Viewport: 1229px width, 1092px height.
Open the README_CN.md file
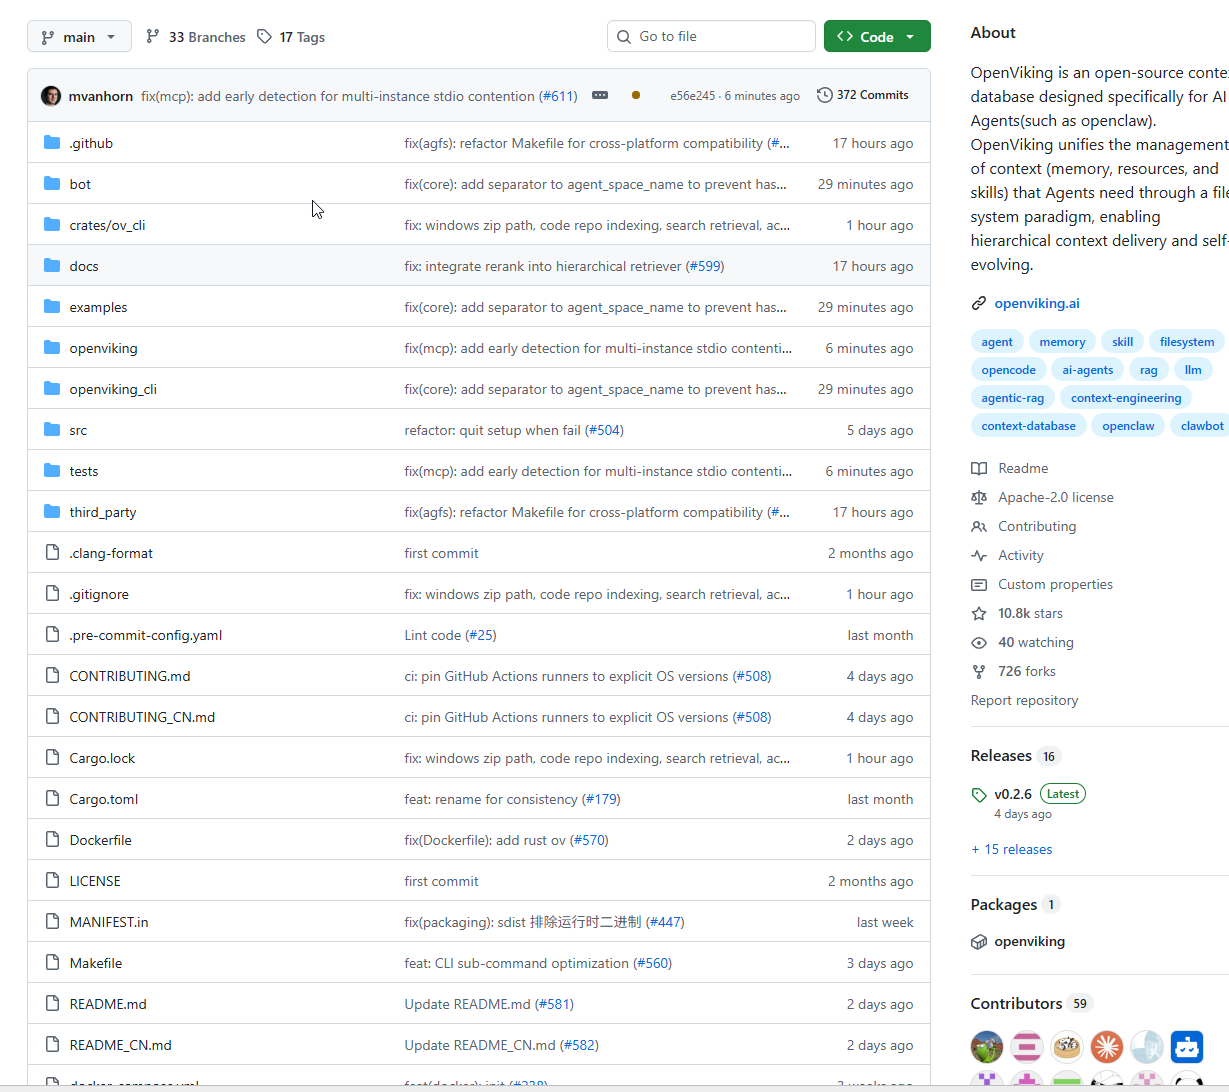click(x=120, y=1045)
